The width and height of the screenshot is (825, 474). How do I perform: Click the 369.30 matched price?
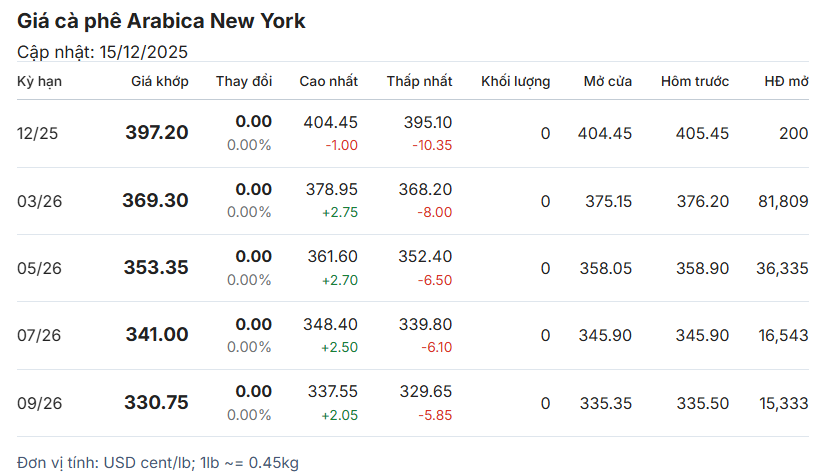click(x=155, y=200)
